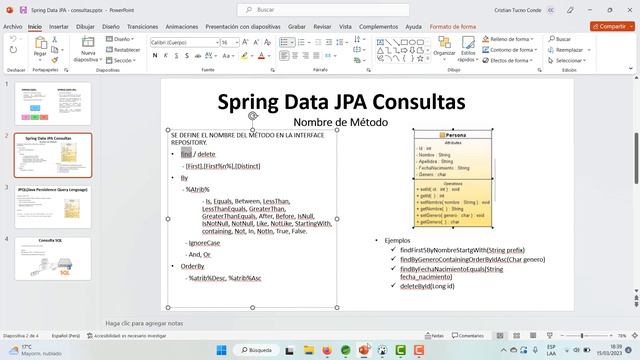
Task: Click the PowerPoint icon in the taskbar
Action: (x=364, y=350)
